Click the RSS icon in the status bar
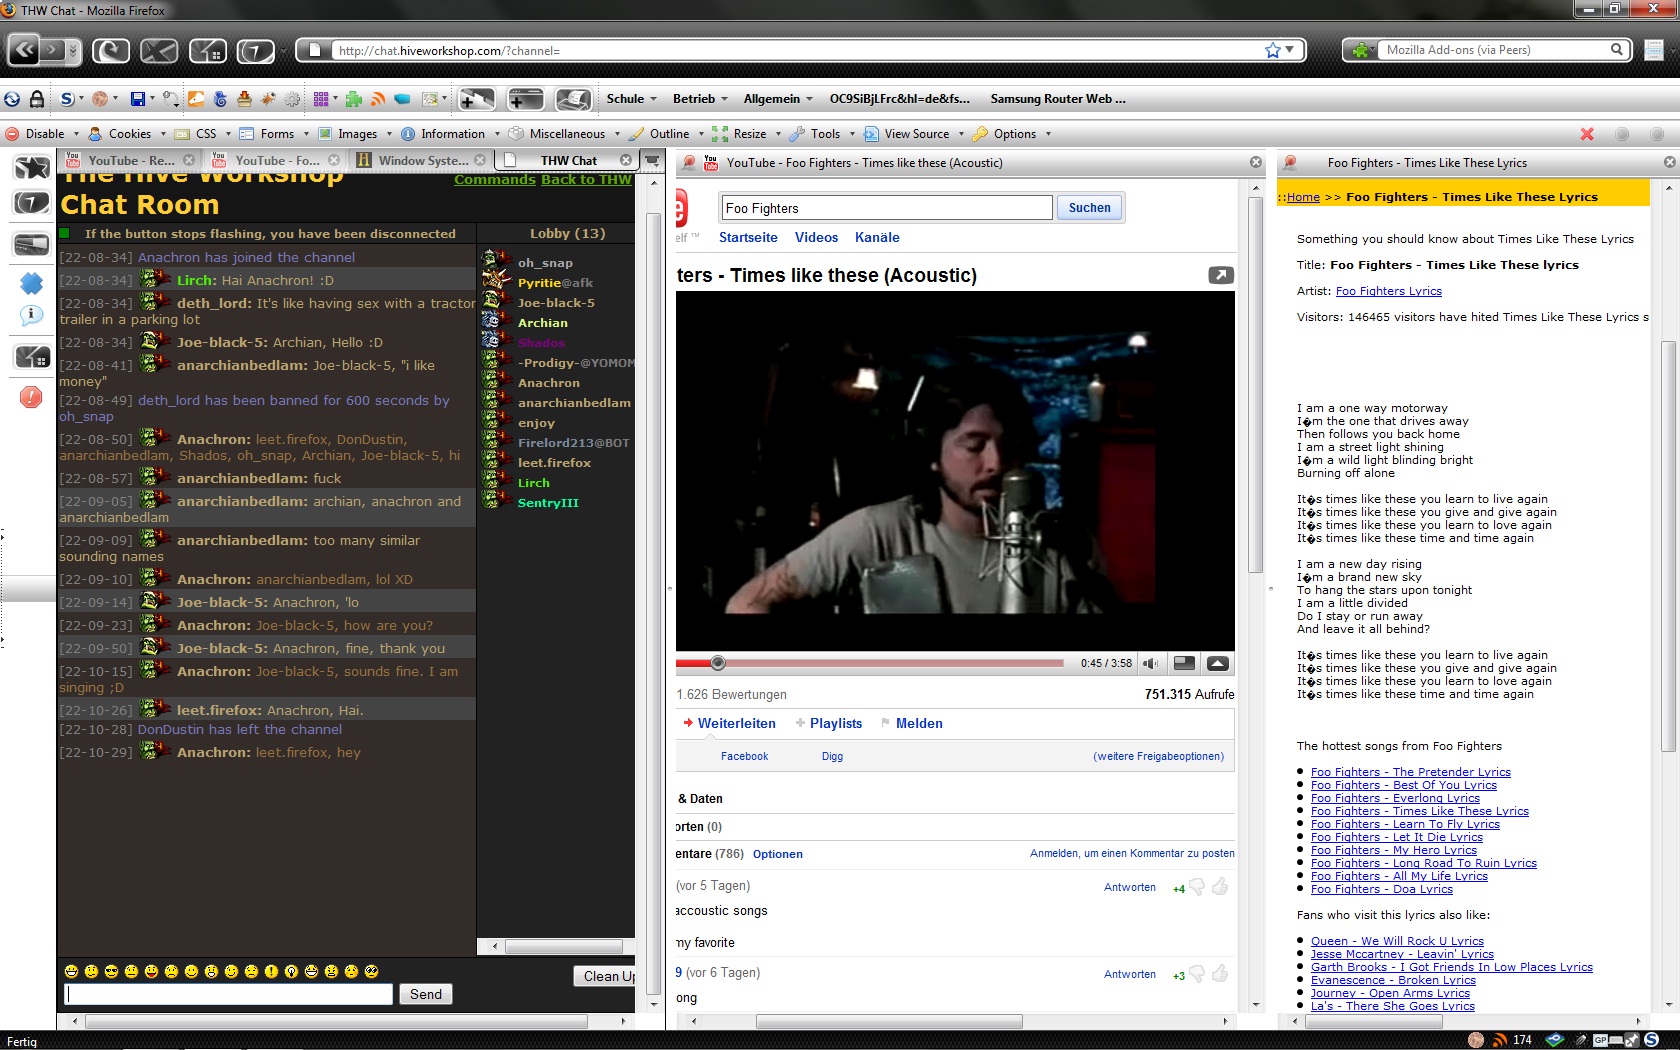Image resolution: width=1680 pixels, height=1050 pixels. pos(1500,1040)
